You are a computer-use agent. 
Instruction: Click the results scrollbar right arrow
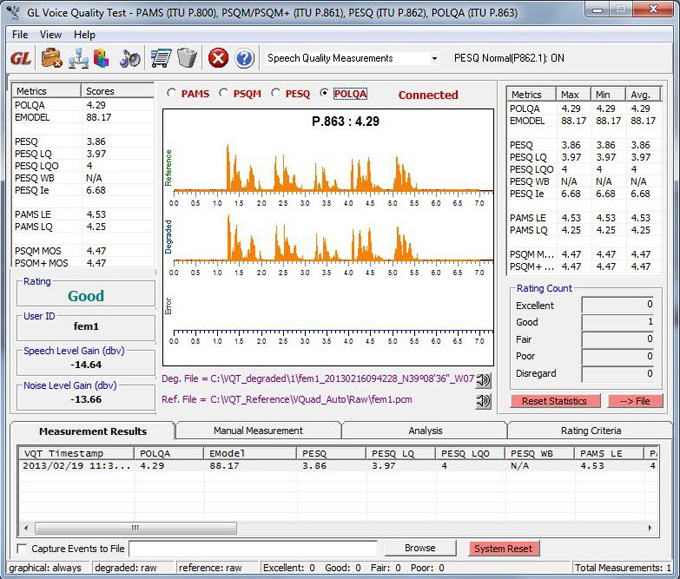click(650, 528)
